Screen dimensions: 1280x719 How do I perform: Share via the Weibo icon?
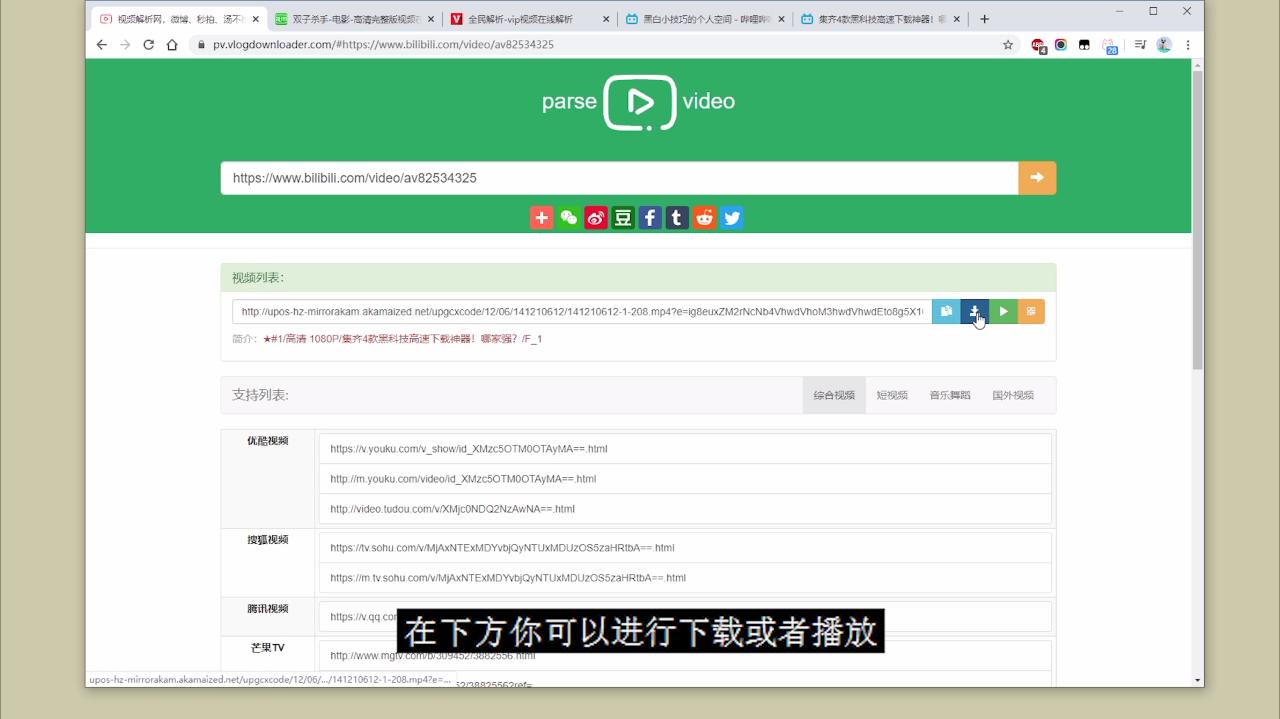tap(596, 218)
